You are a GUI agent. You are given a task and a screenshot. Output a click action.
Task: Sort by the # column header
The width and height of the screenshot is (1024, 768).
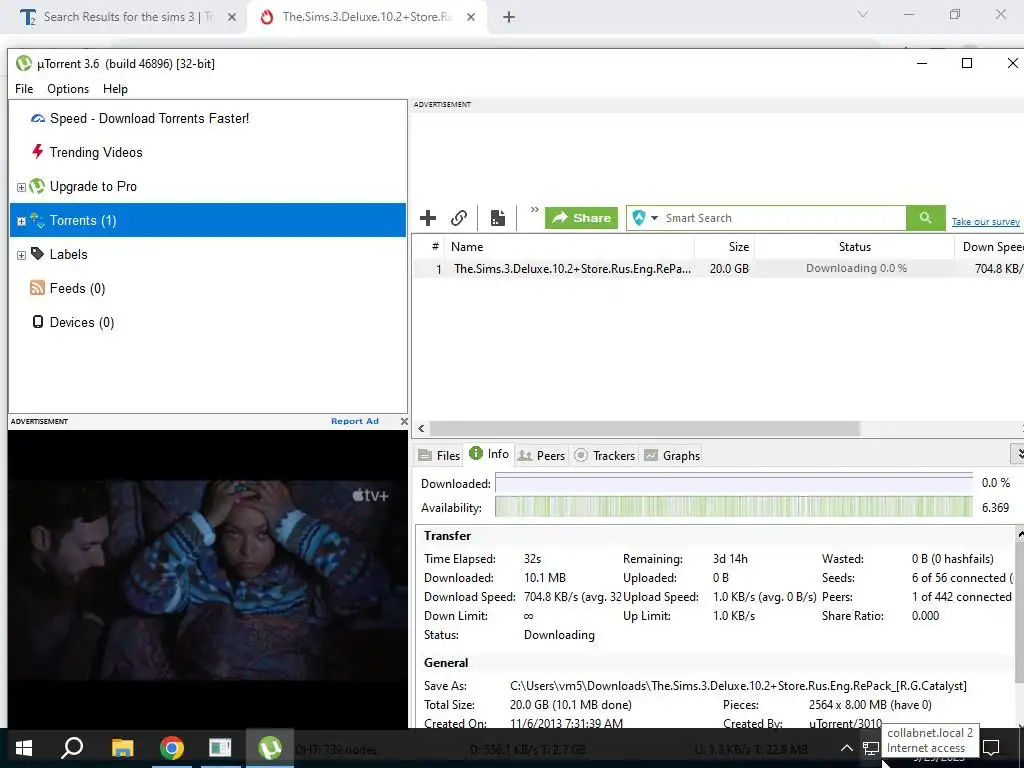point(434,247)
